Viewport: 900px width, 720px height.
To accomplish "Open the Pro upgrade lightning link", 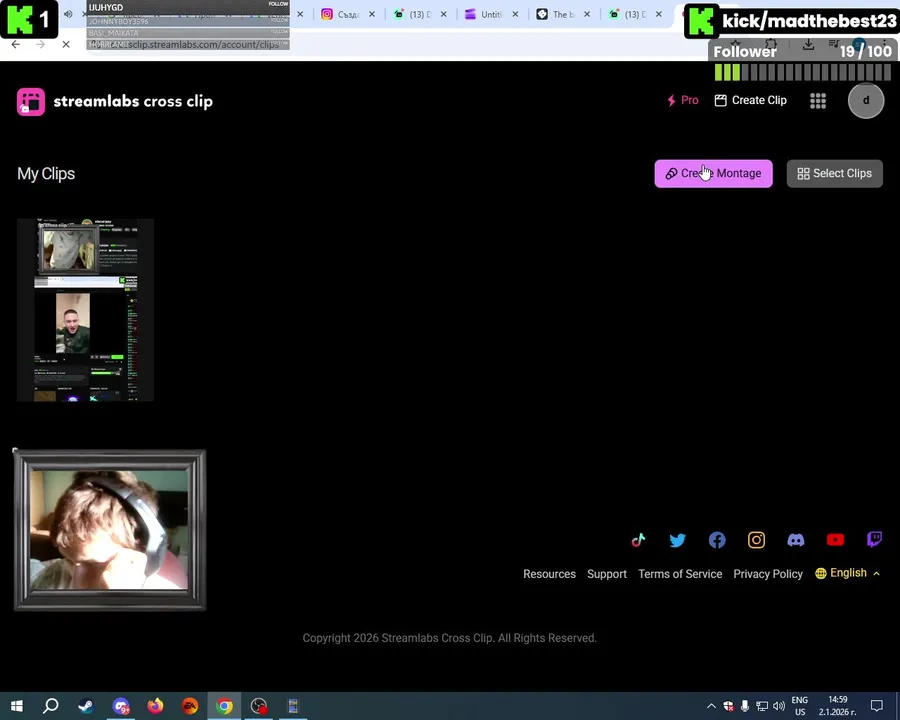I will click(x=682, y=100).
